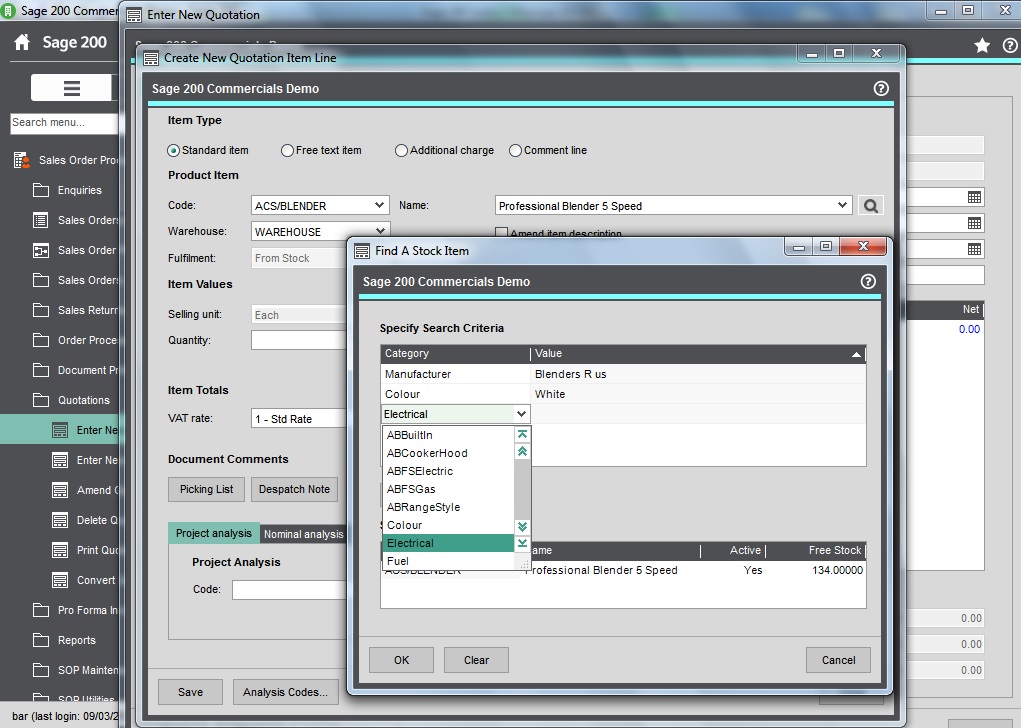Choose ABCookerHood from the category list
Viewport: 1021px width, 728px height.
[449, 453]
